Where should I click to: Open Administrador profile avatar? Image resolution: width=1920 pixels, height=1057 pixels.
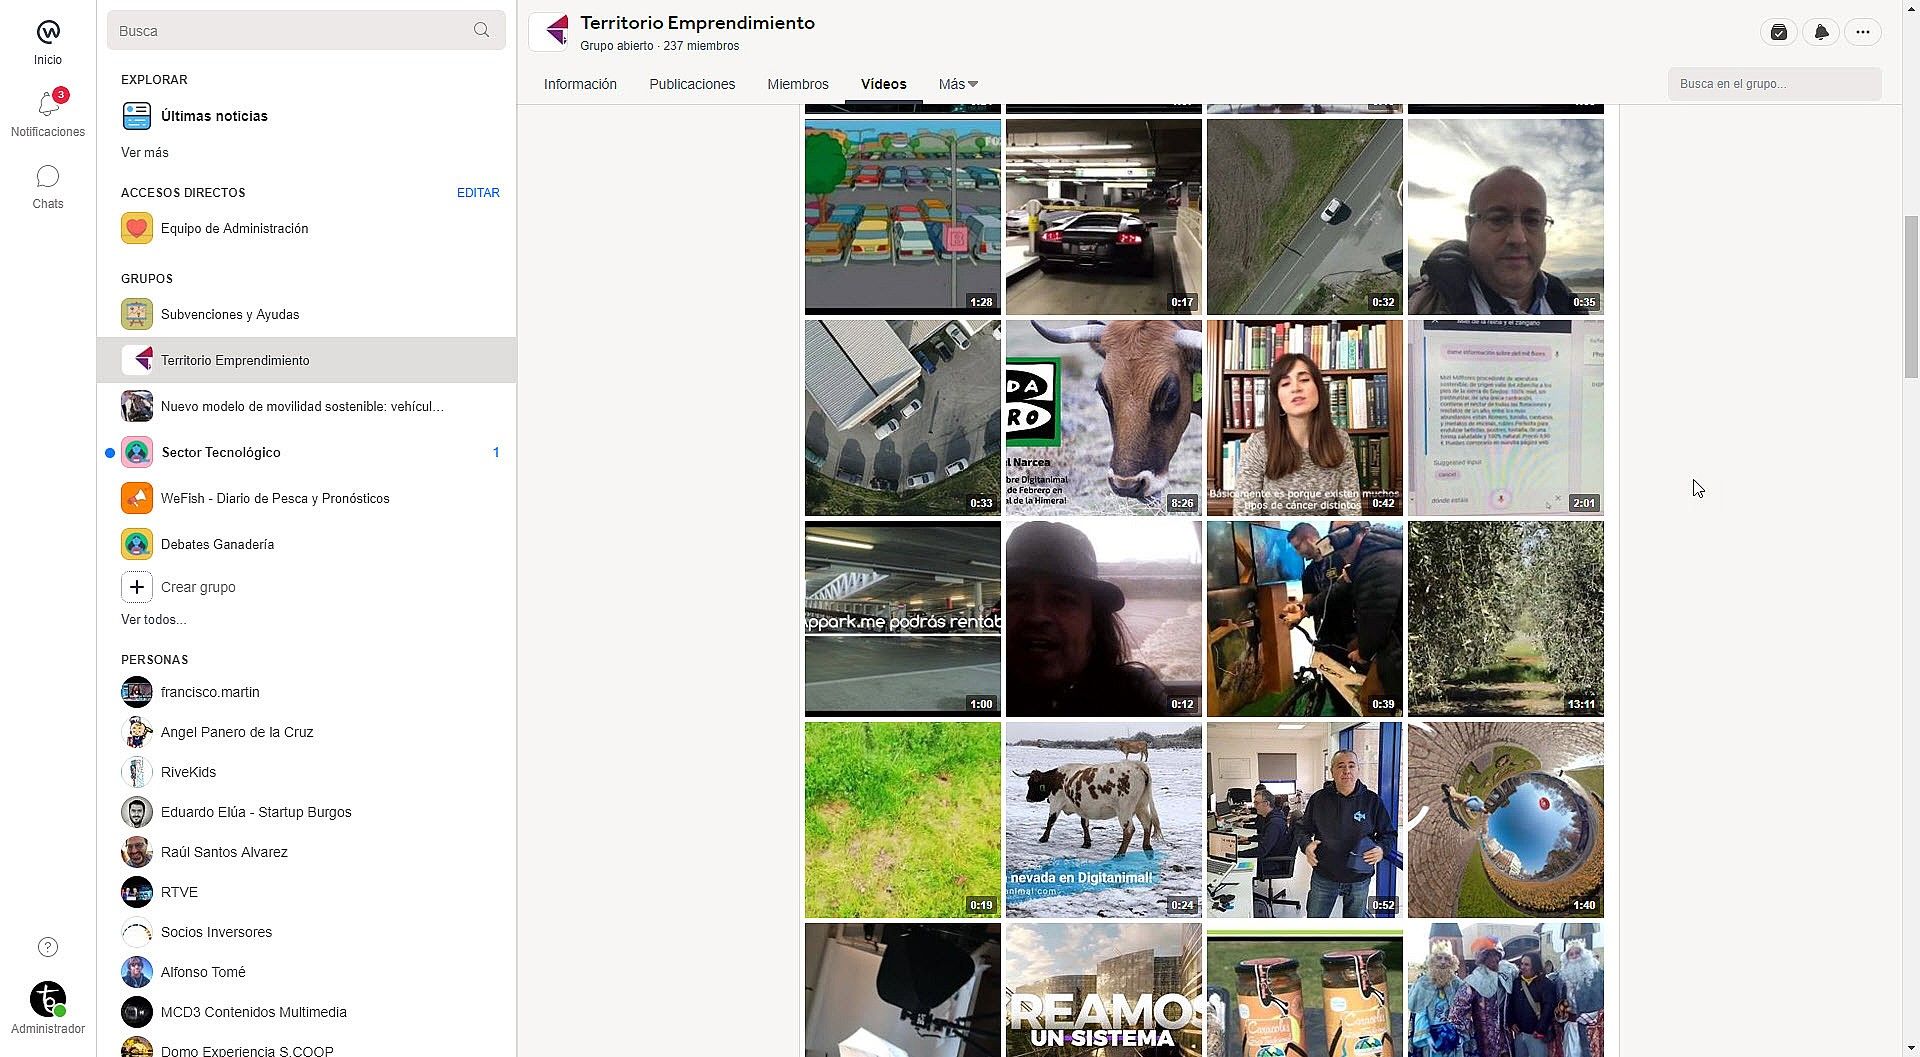pyautogui.click(x=48, y=999)
